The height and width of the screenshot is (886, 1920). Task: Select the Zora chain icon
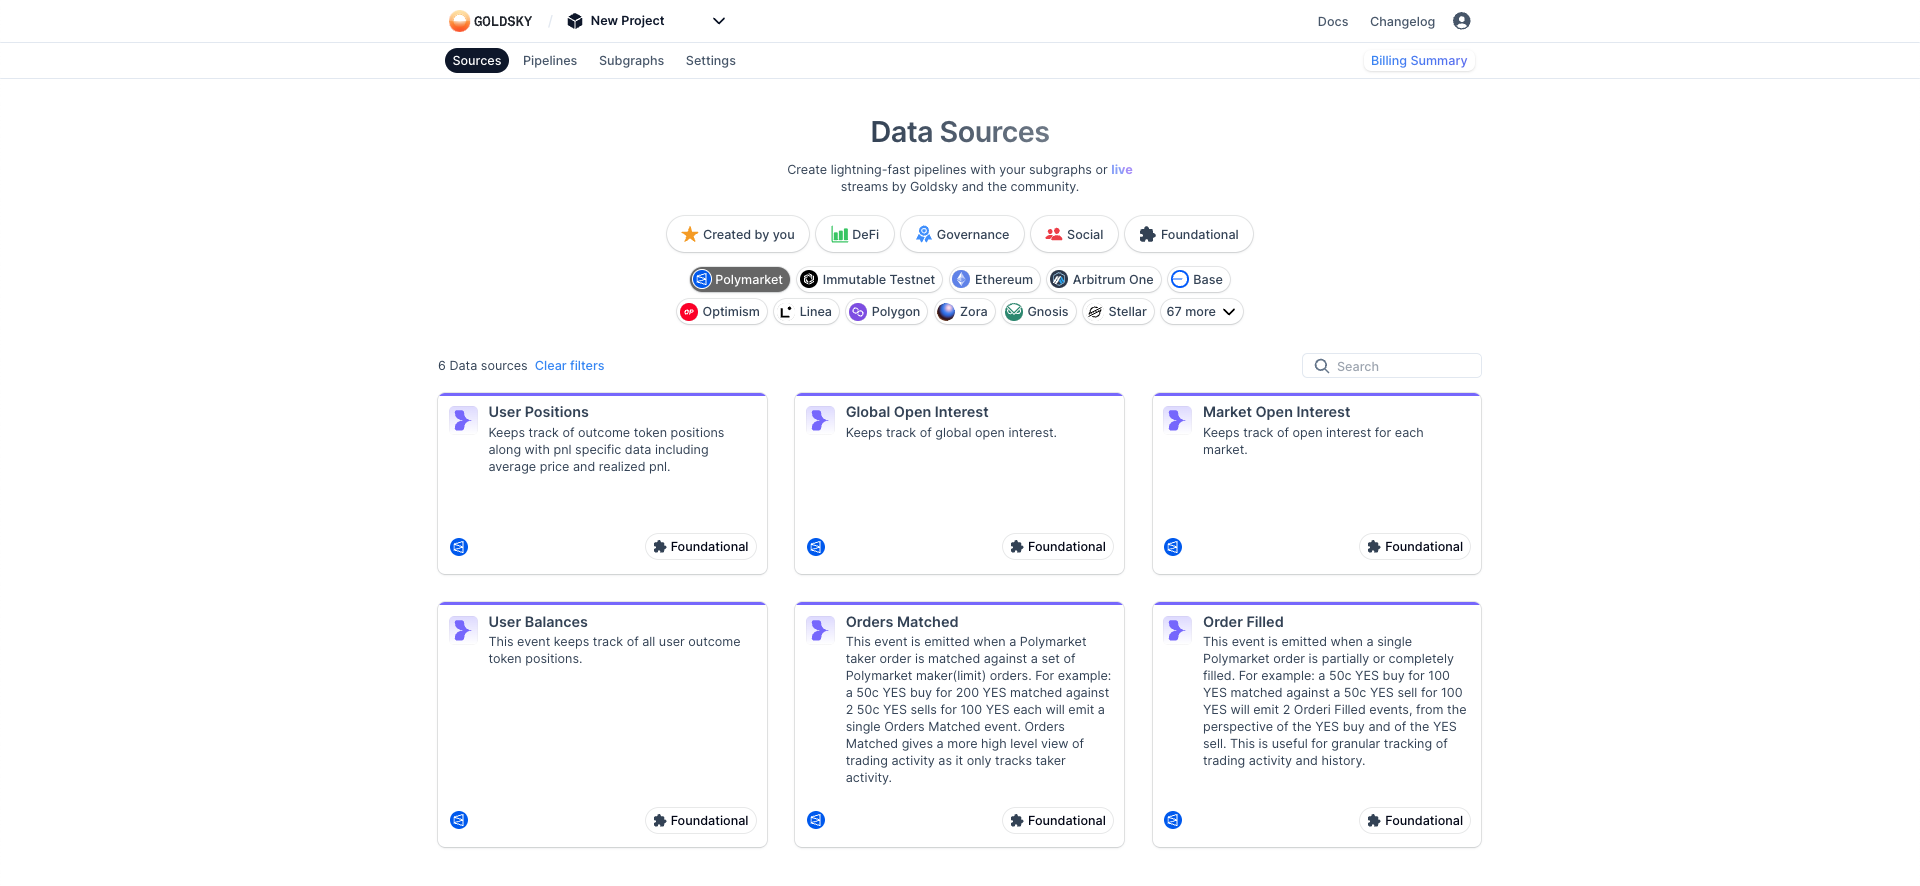(x=946, y=312)
